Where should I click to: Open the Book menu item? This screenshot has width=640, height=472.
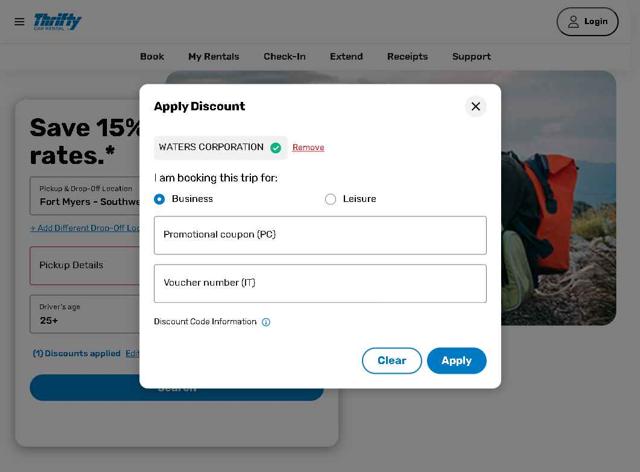(152, 56)
